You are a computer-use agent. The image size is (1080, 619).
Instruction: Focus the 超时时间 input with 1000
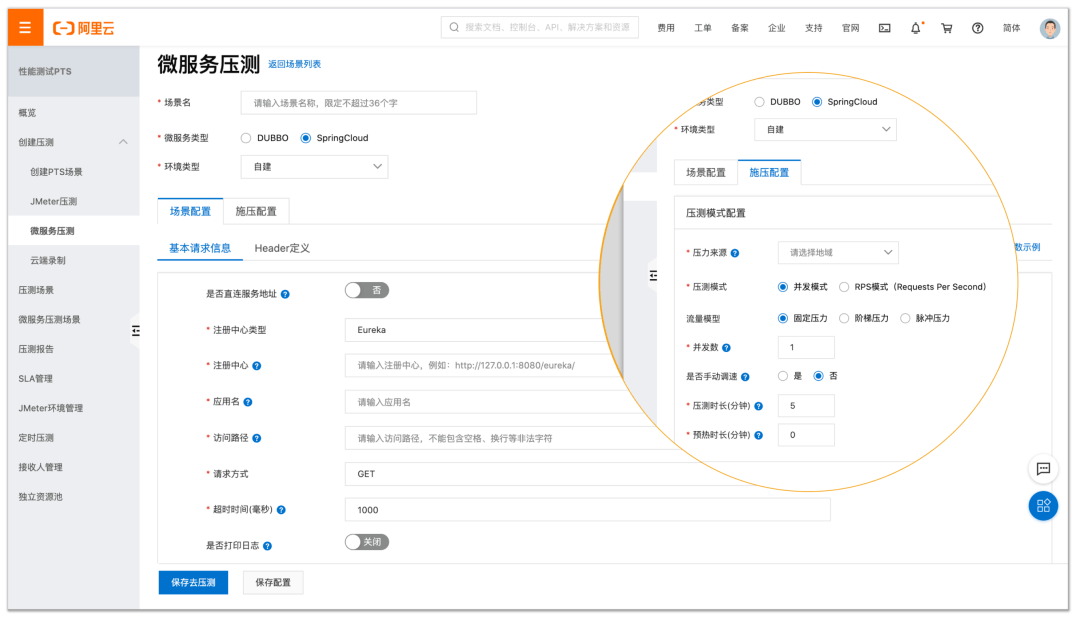[x=588, y=510]
